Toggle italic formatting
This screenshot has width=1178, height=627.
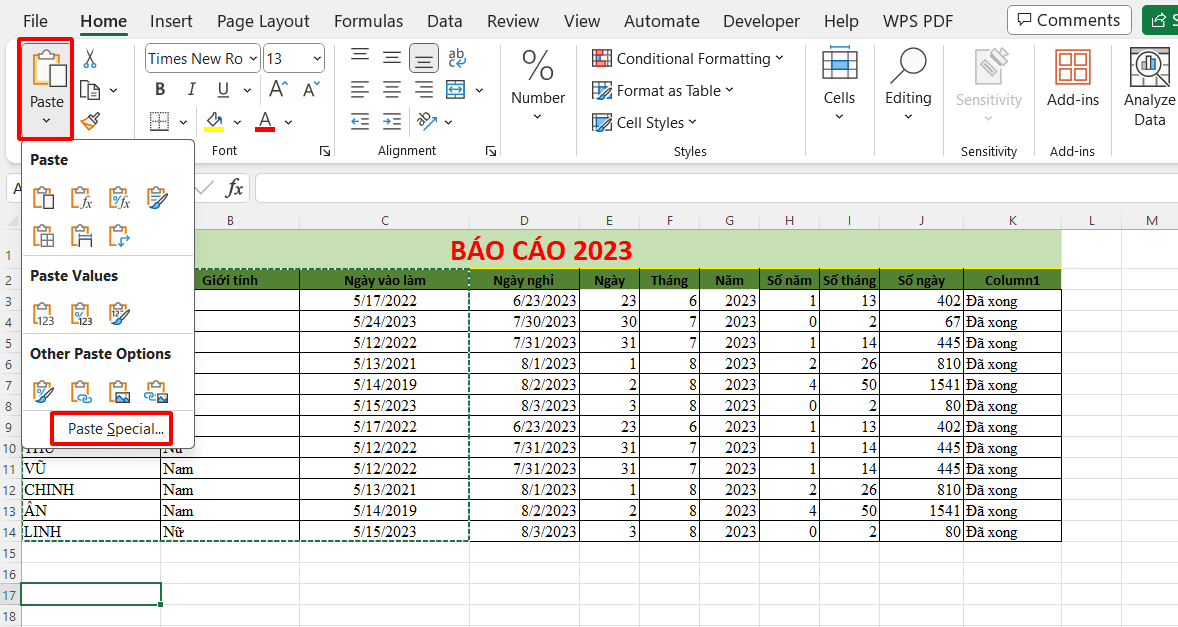pyautogui.click(x=190, y=89)
